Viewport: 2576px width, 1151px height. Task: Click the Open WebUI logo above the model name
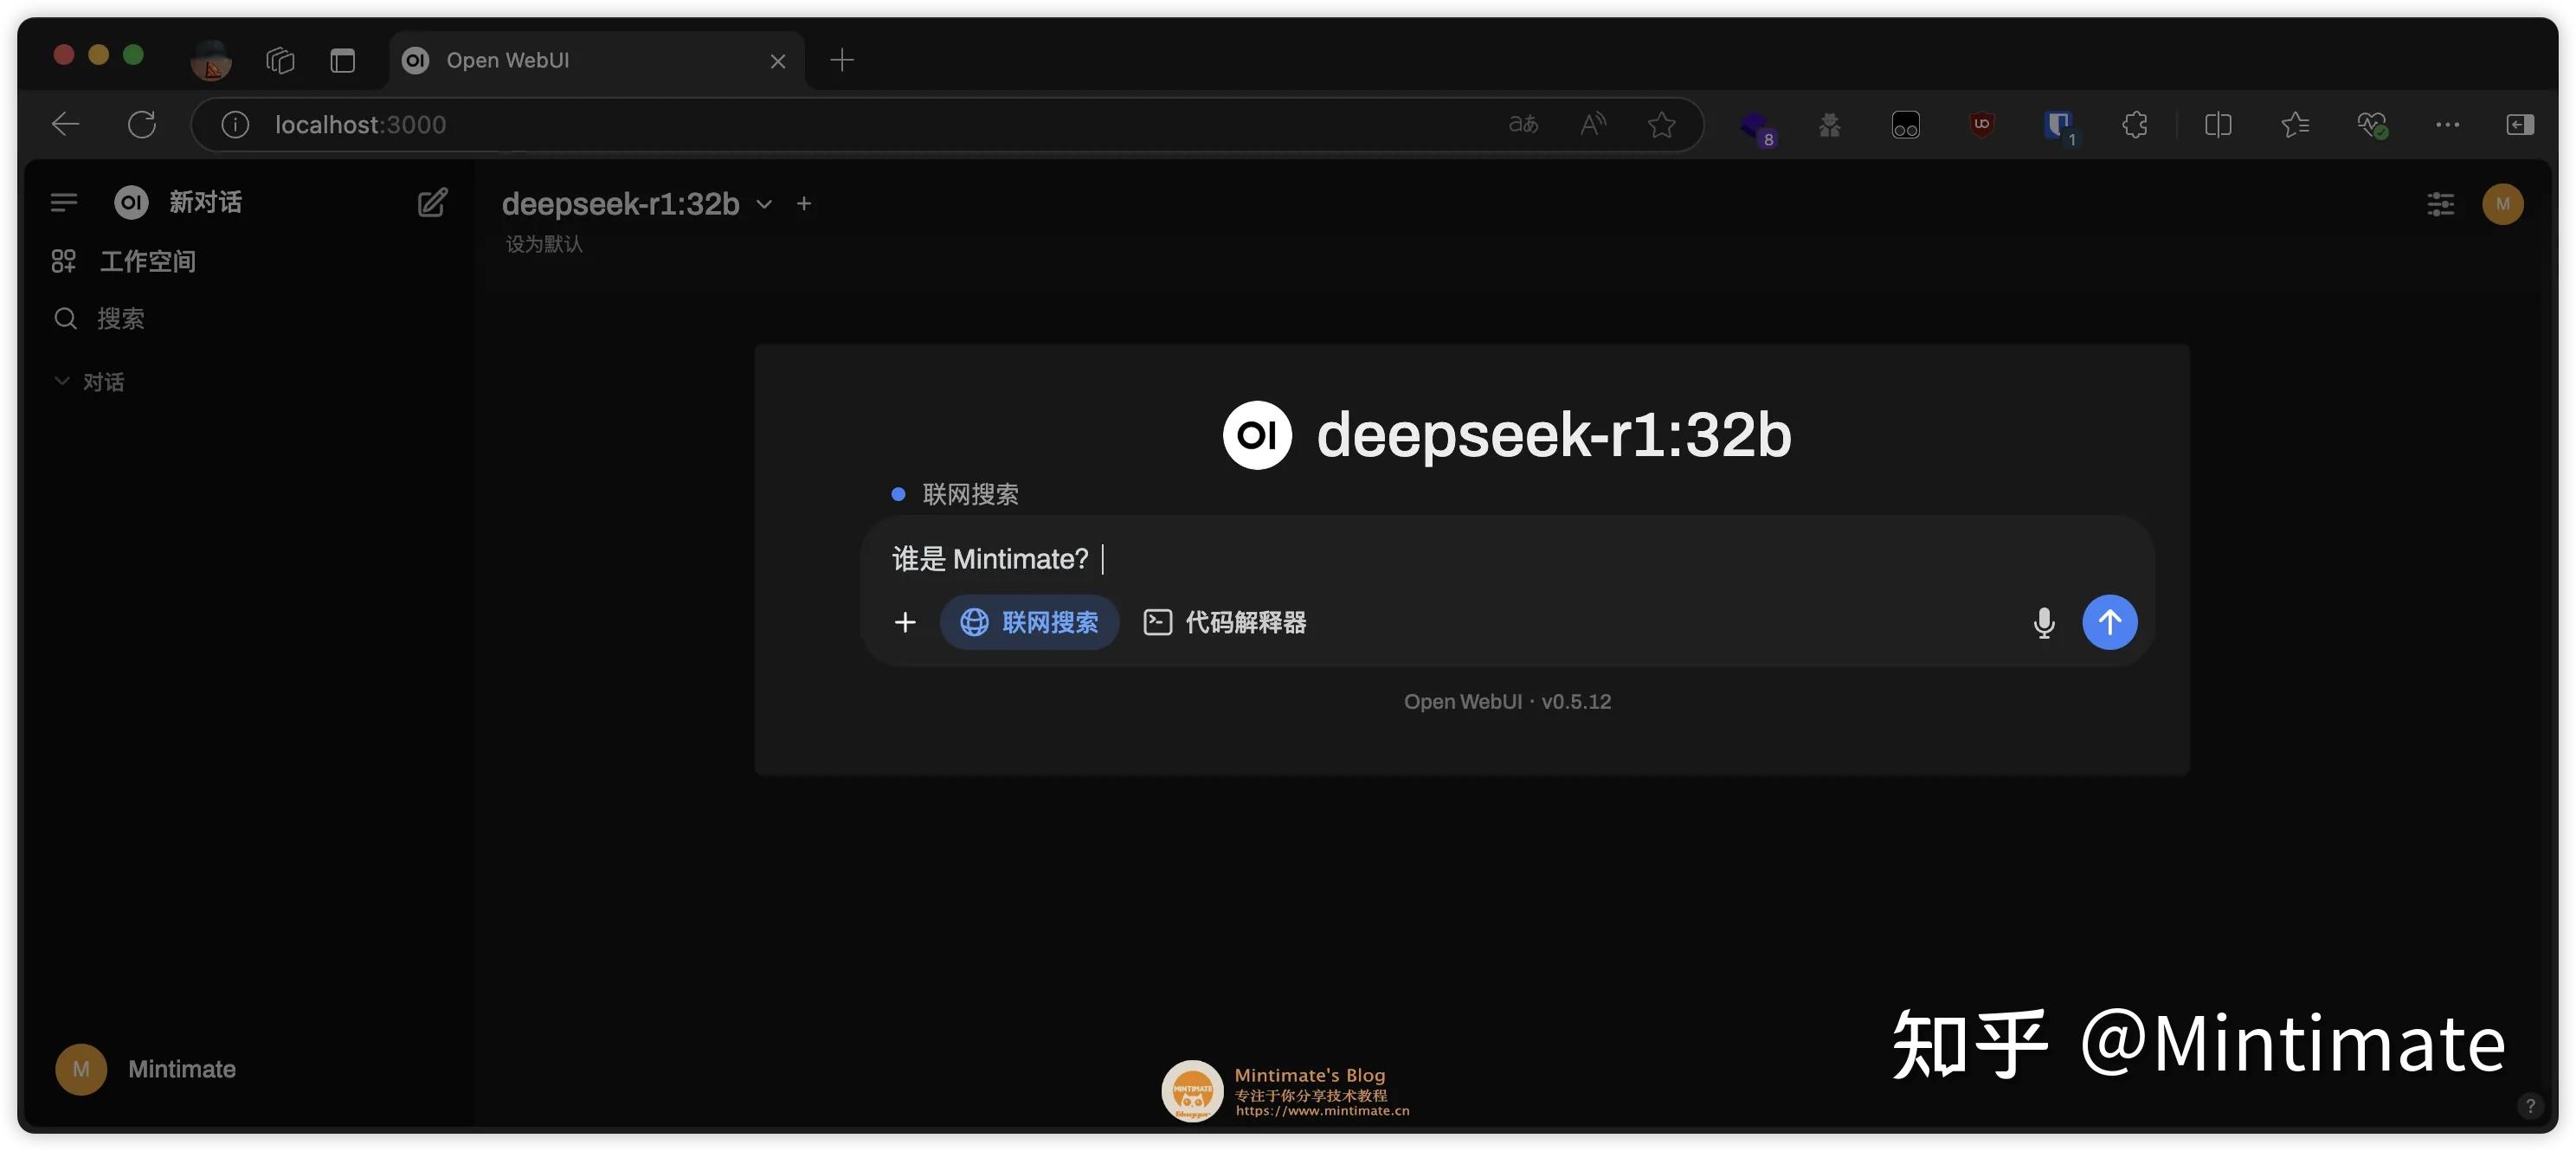1256,434
